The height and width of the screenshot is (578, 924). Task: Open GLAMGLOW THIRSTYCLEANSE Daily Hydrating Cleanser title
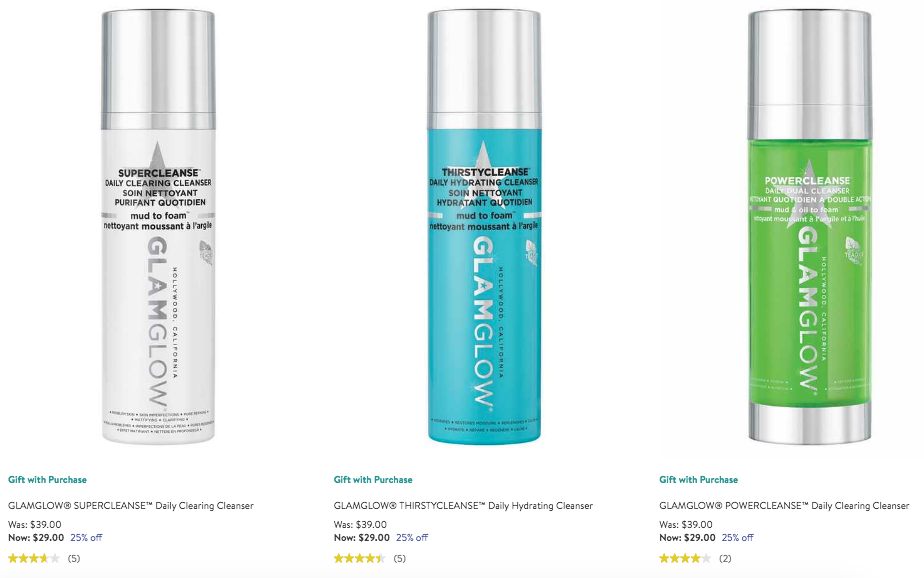pyautogui.click(x=463, y=506)
